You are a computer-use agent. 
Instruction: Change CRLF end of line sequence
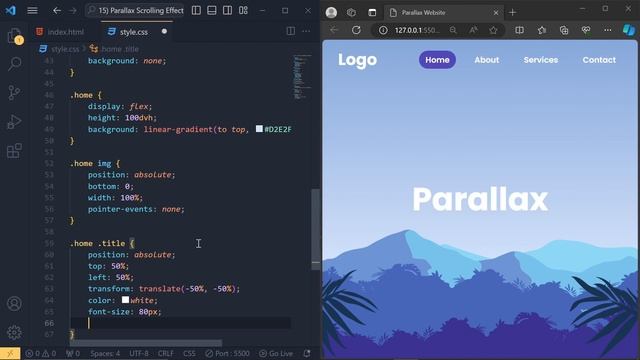(x=166, y=353)
